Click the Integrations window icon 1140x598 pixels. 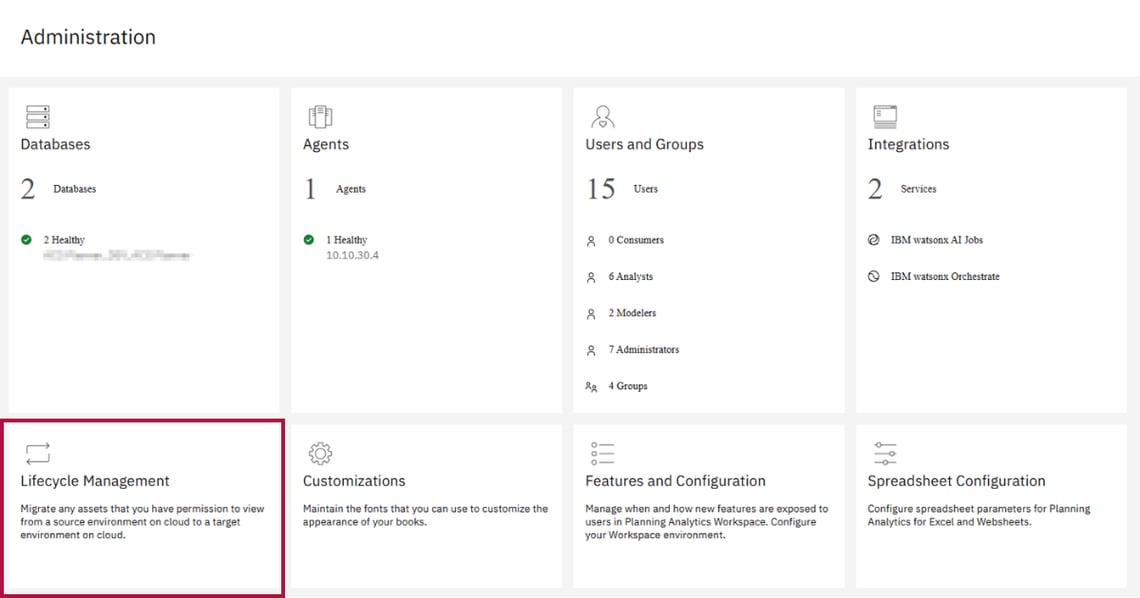pyautogui.click(x=885, y=117)
